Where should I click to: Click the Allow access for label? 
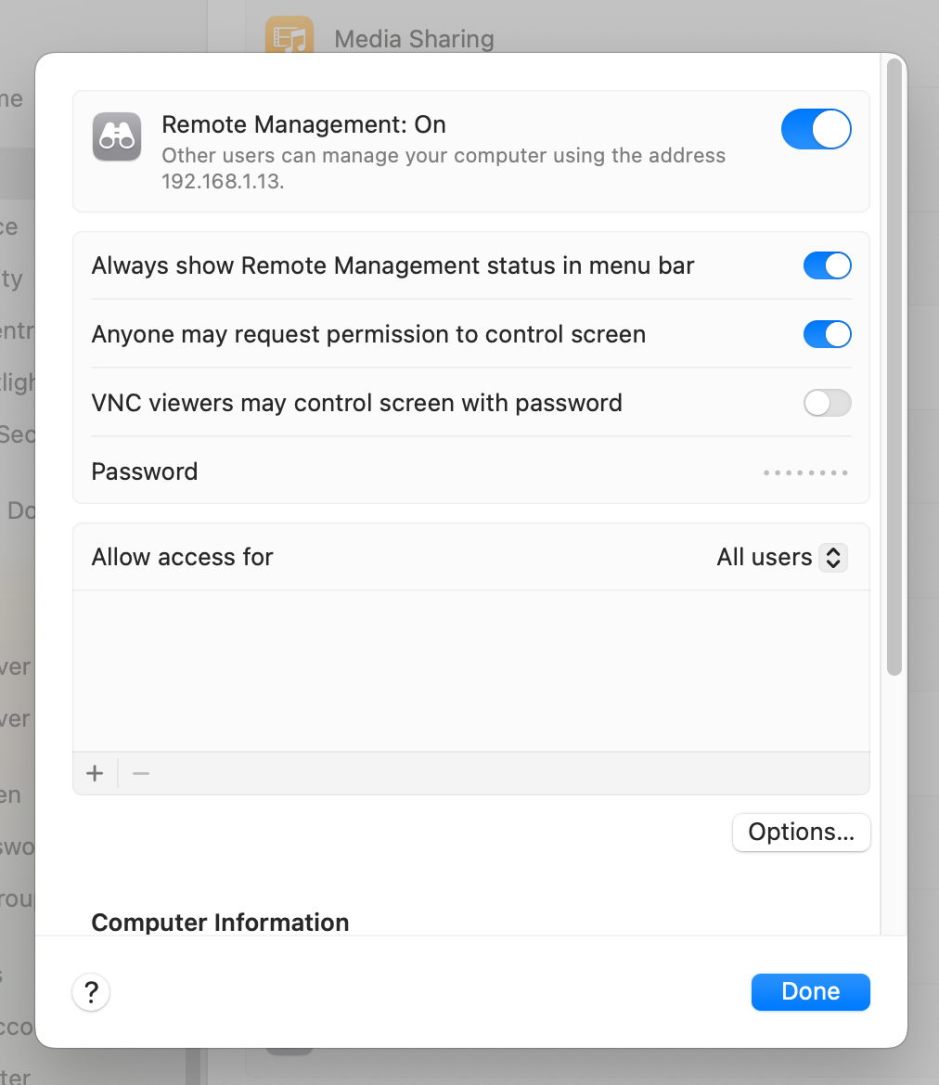pos(181,557)
